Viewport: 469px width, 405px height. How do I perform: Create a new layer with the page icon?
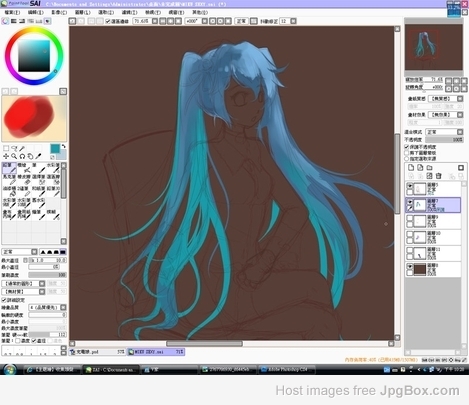pyautogui.click(x=411, y=167)
